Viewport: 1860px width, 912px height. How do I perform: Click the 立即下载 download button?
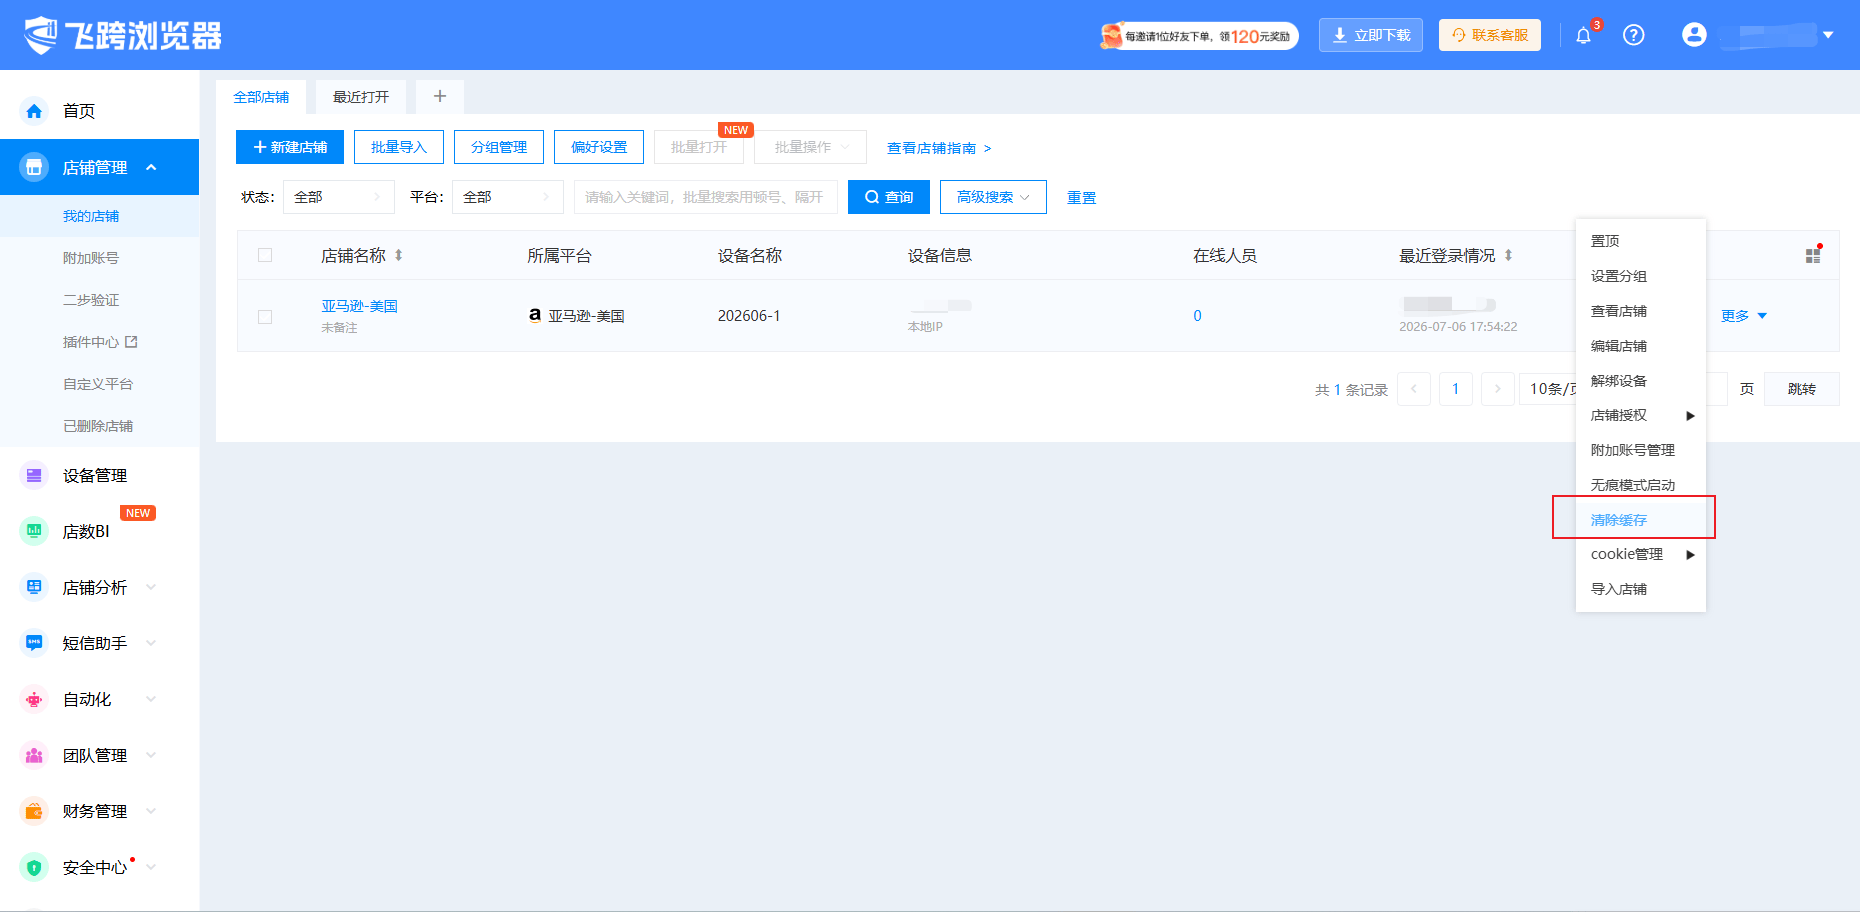tap(1370, 35)
